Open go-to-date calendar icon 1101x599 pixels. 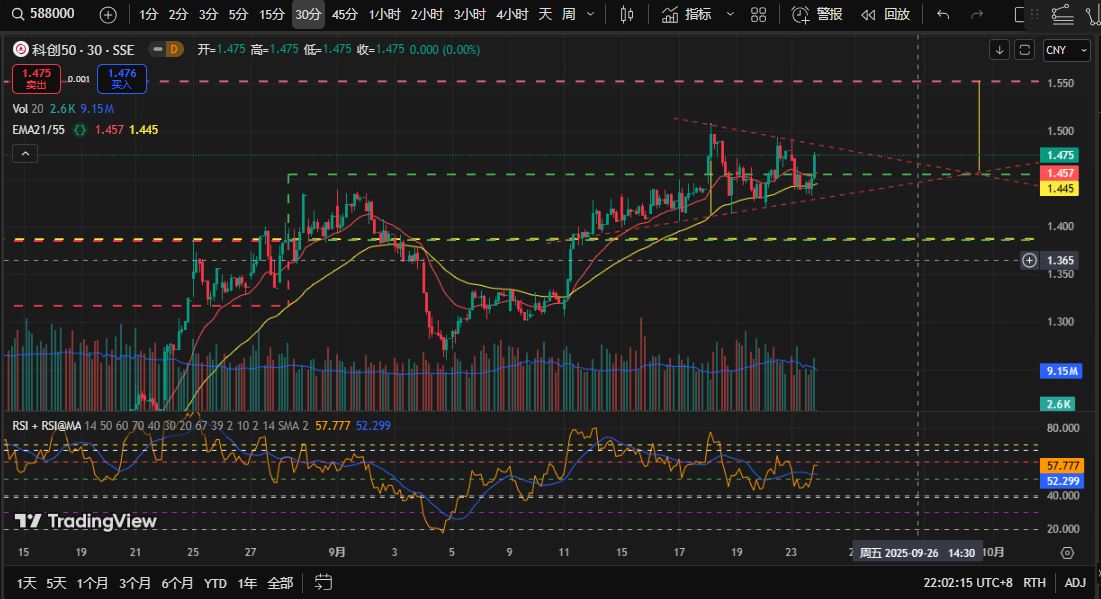coord(323,581)
